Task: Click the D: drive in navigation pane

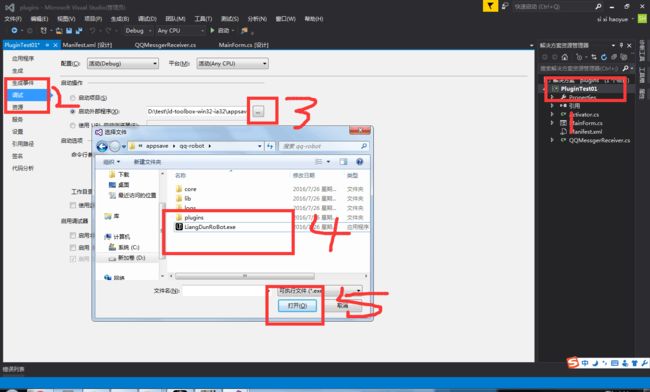Action: [131, 258]
